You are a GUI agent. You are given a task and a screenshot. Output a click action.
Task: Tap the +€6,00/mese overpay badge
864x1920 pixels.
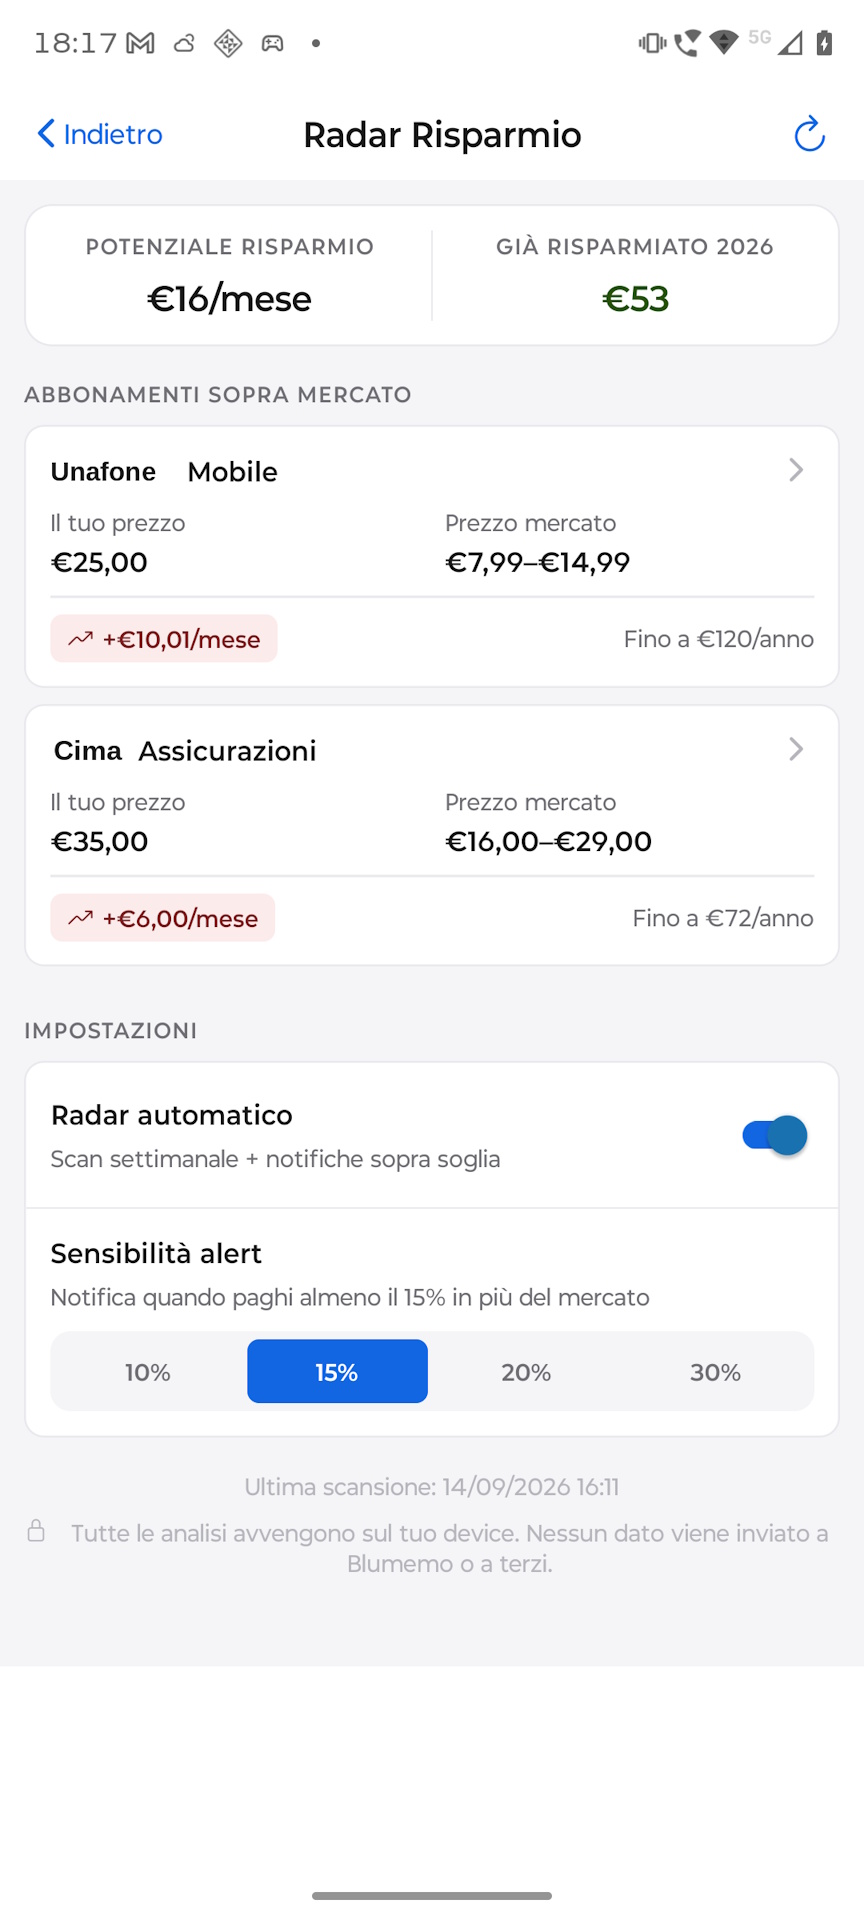(x=163, y=918)
